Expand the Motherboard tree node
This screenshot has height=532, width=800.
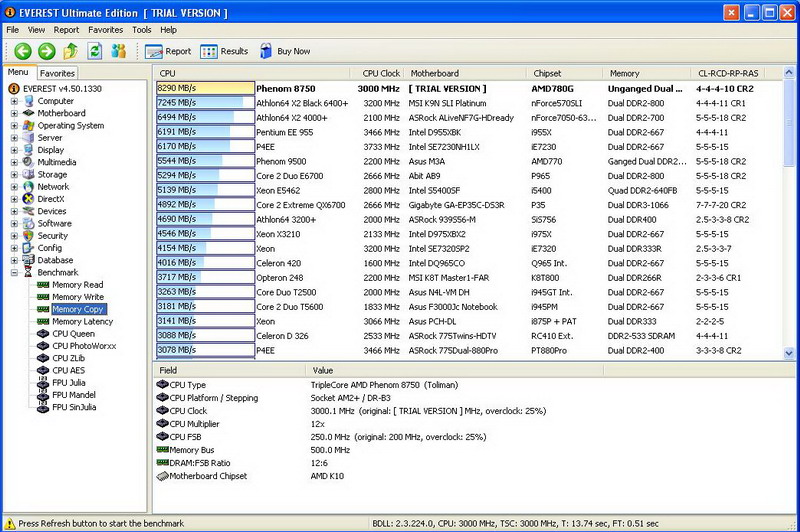coord(14,113)
